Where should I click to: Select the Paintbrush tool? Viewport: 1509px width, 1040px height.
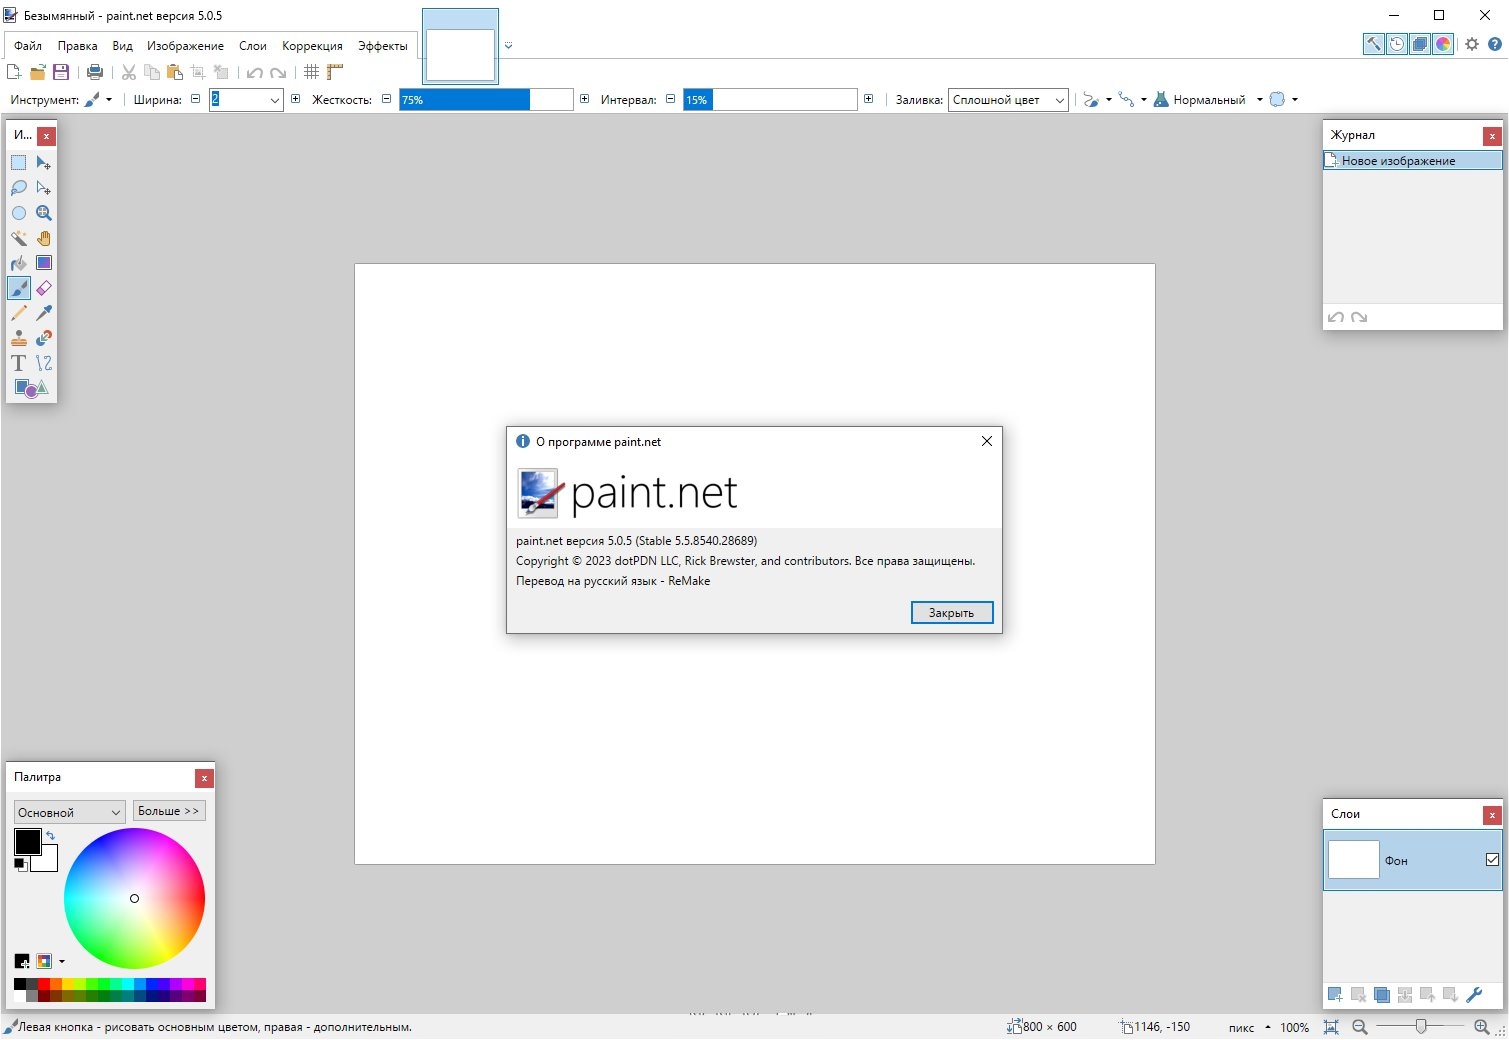tap(19, 288)
